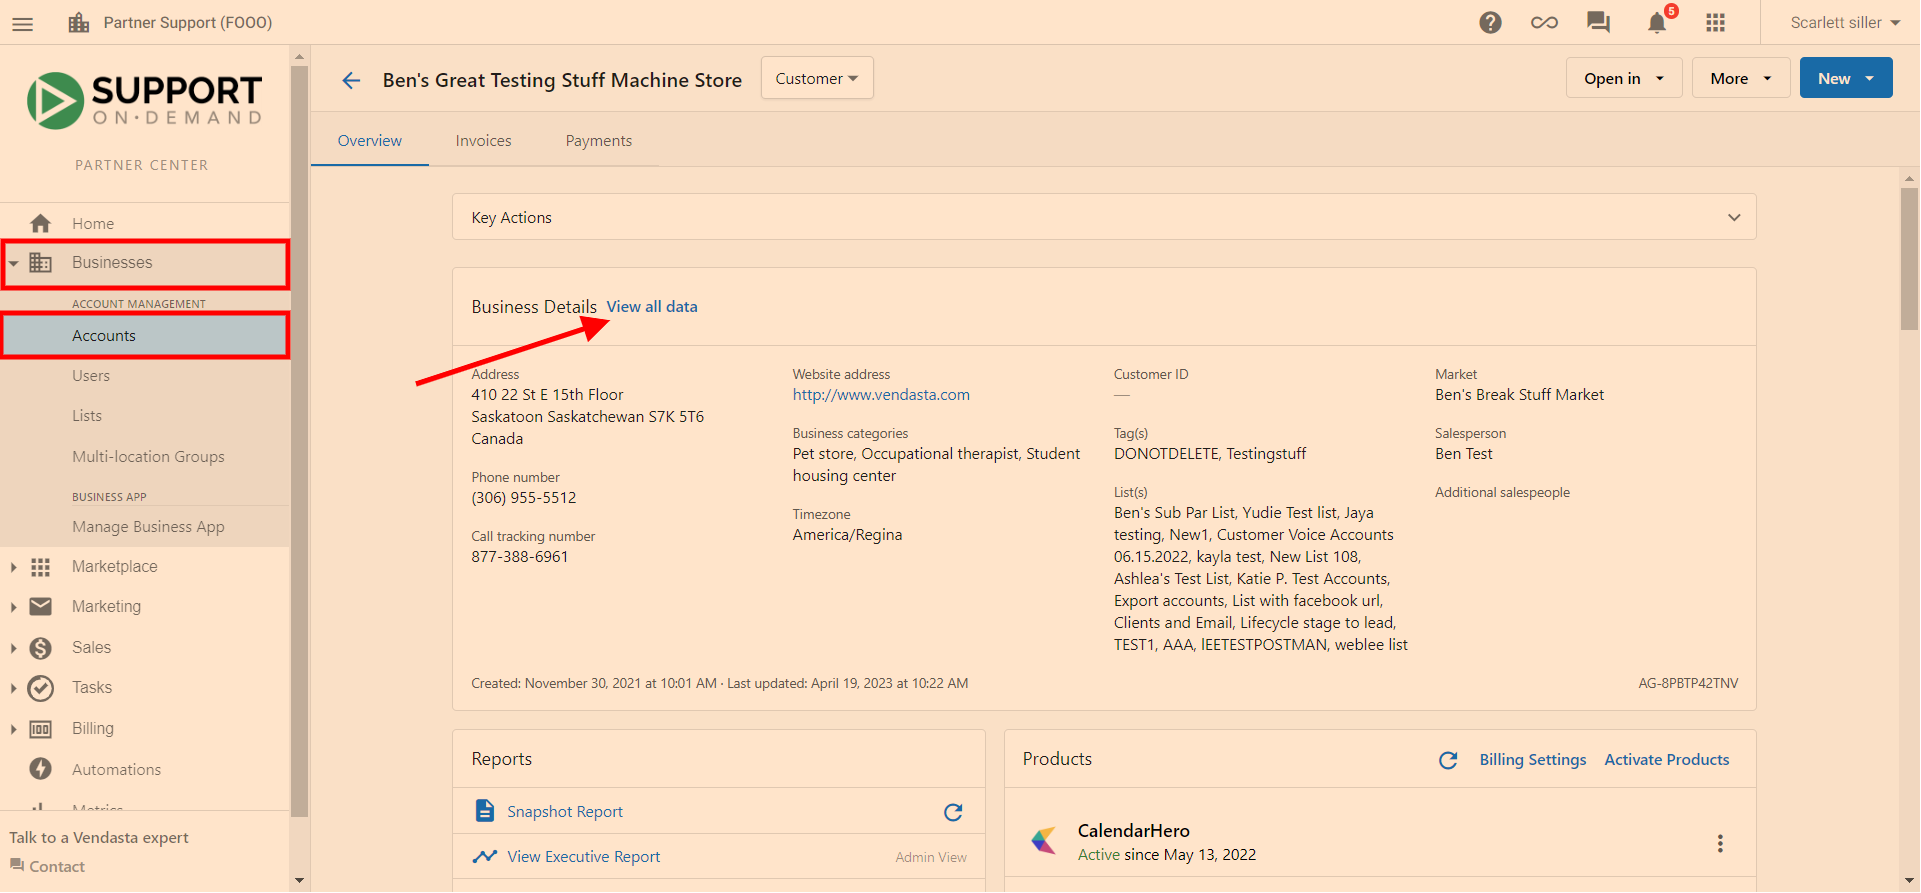Open the vendasta.com website link
Screen dimensions: 1921x893
point(881,395)
